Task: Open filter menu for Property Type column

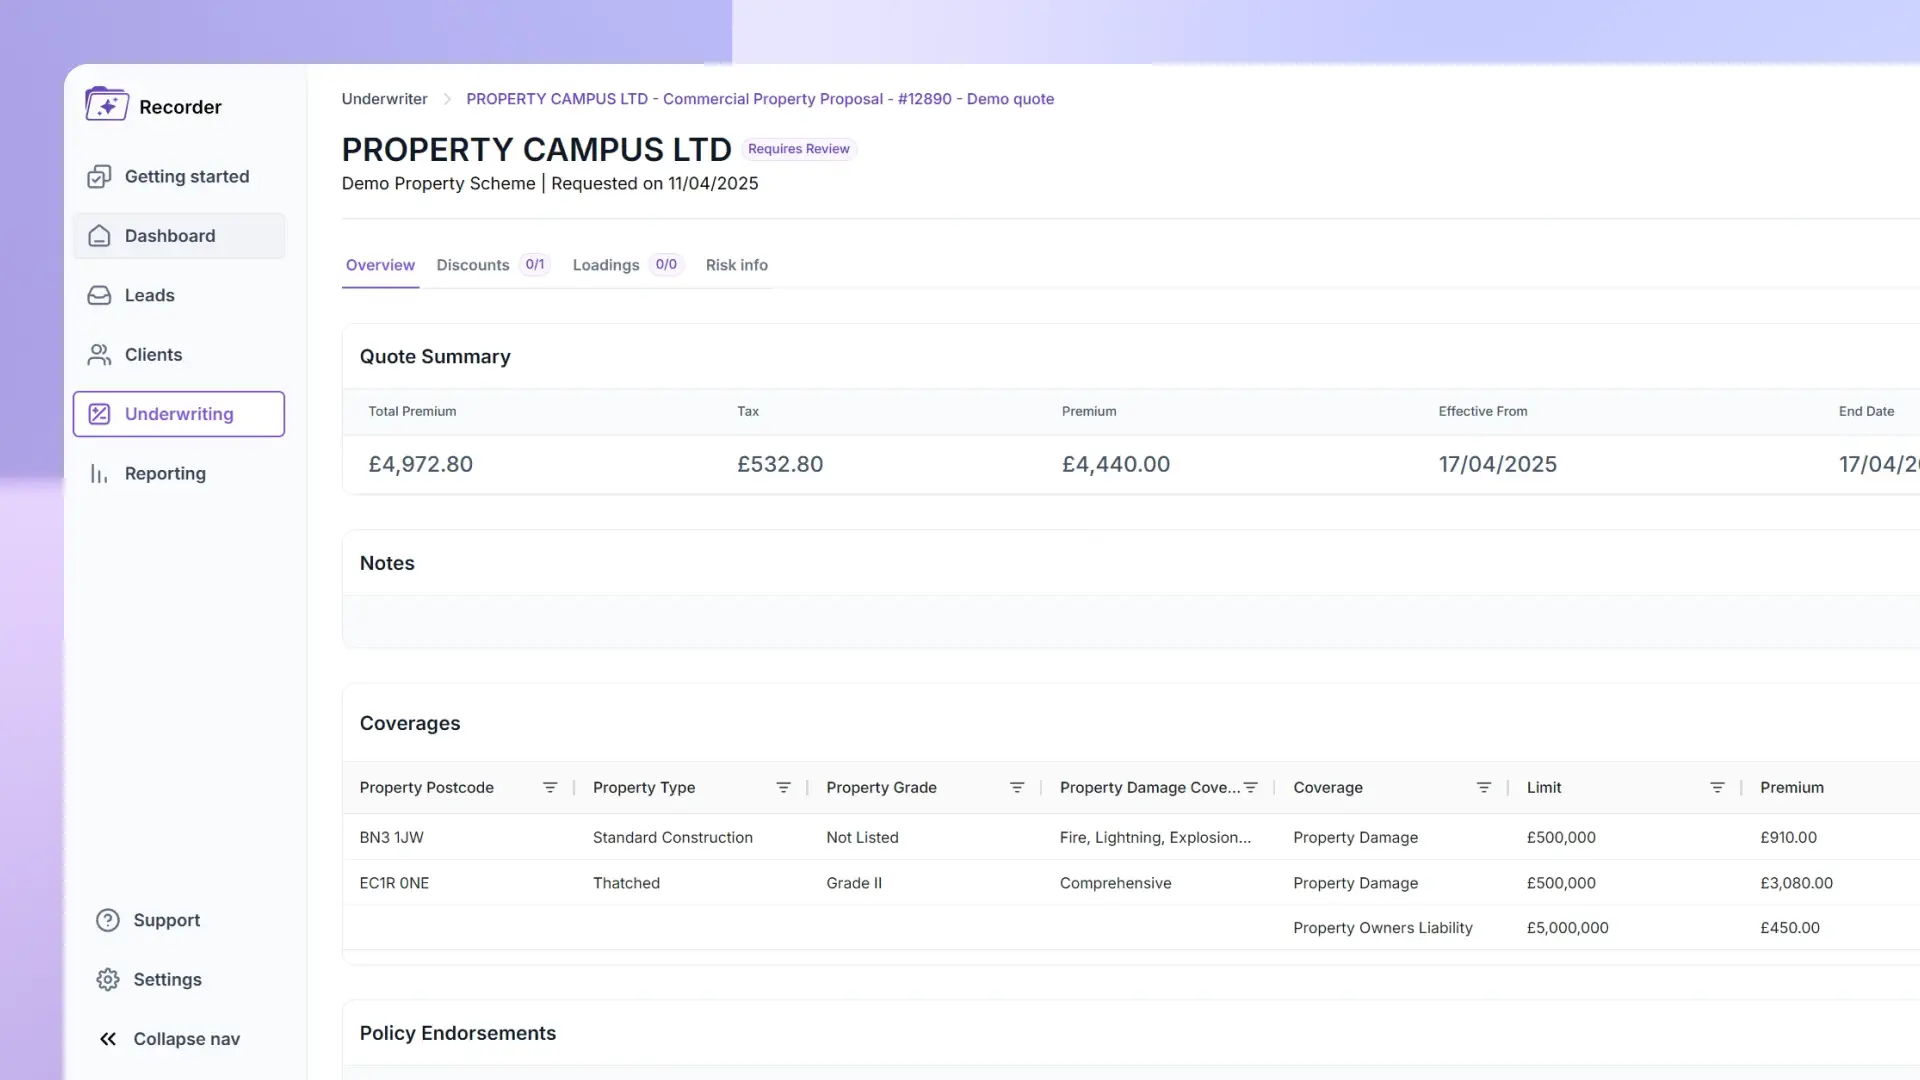Action: tap(783, 788)
